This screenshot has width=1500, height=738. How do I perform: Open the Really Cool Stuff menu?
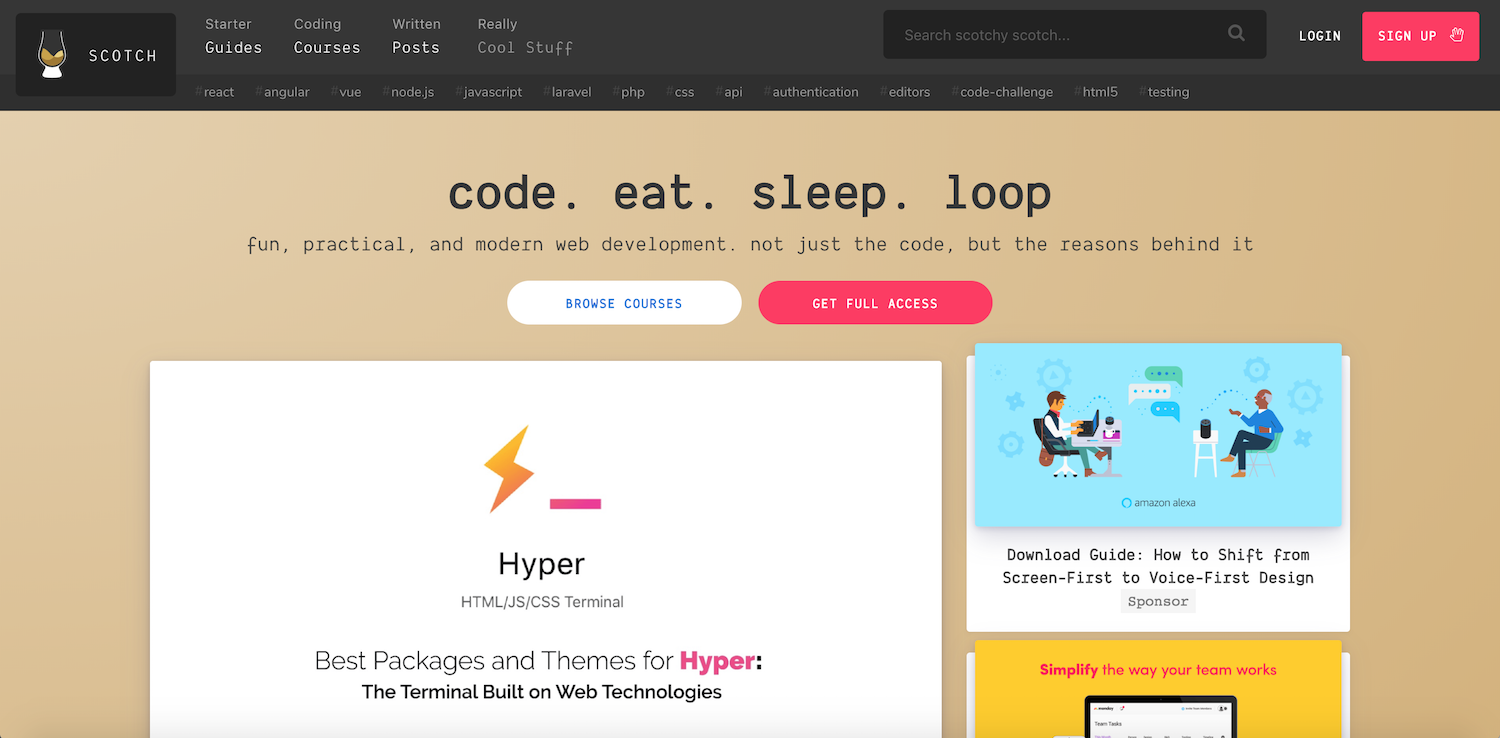click(525, 35)
